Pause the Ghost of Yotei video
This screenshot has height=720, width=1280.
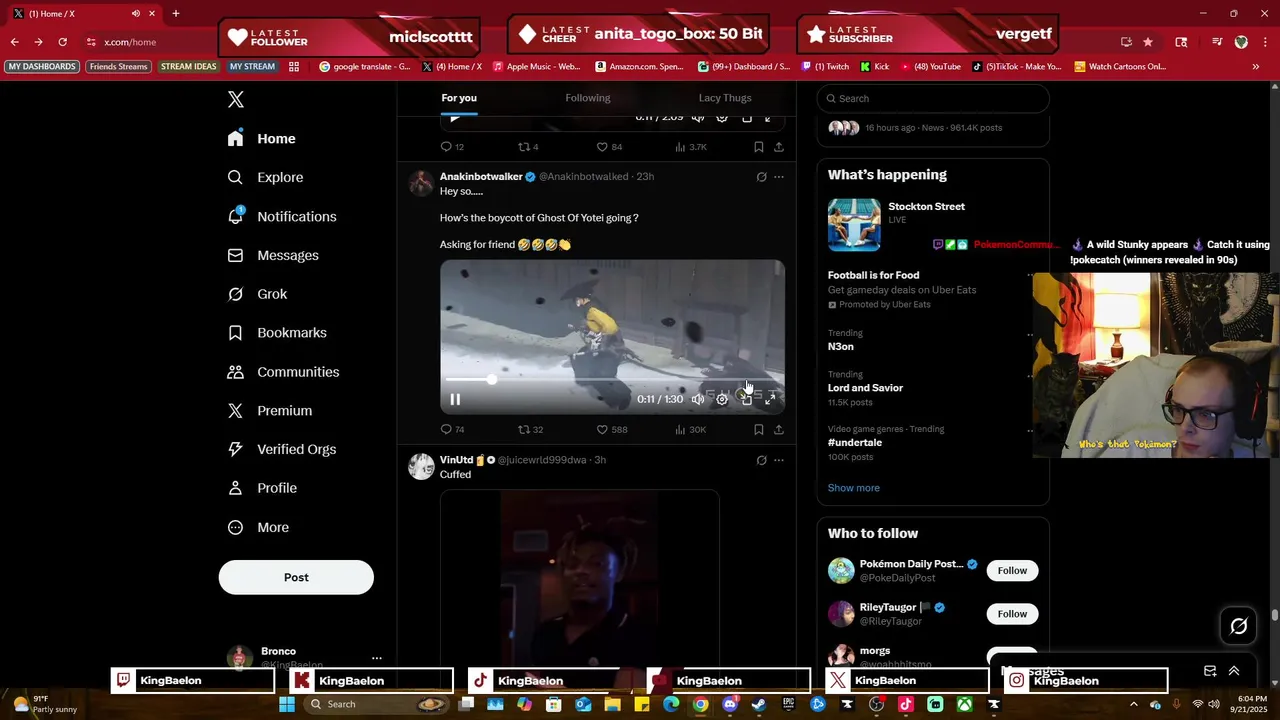pyautogui.click(x=455, y=399)
